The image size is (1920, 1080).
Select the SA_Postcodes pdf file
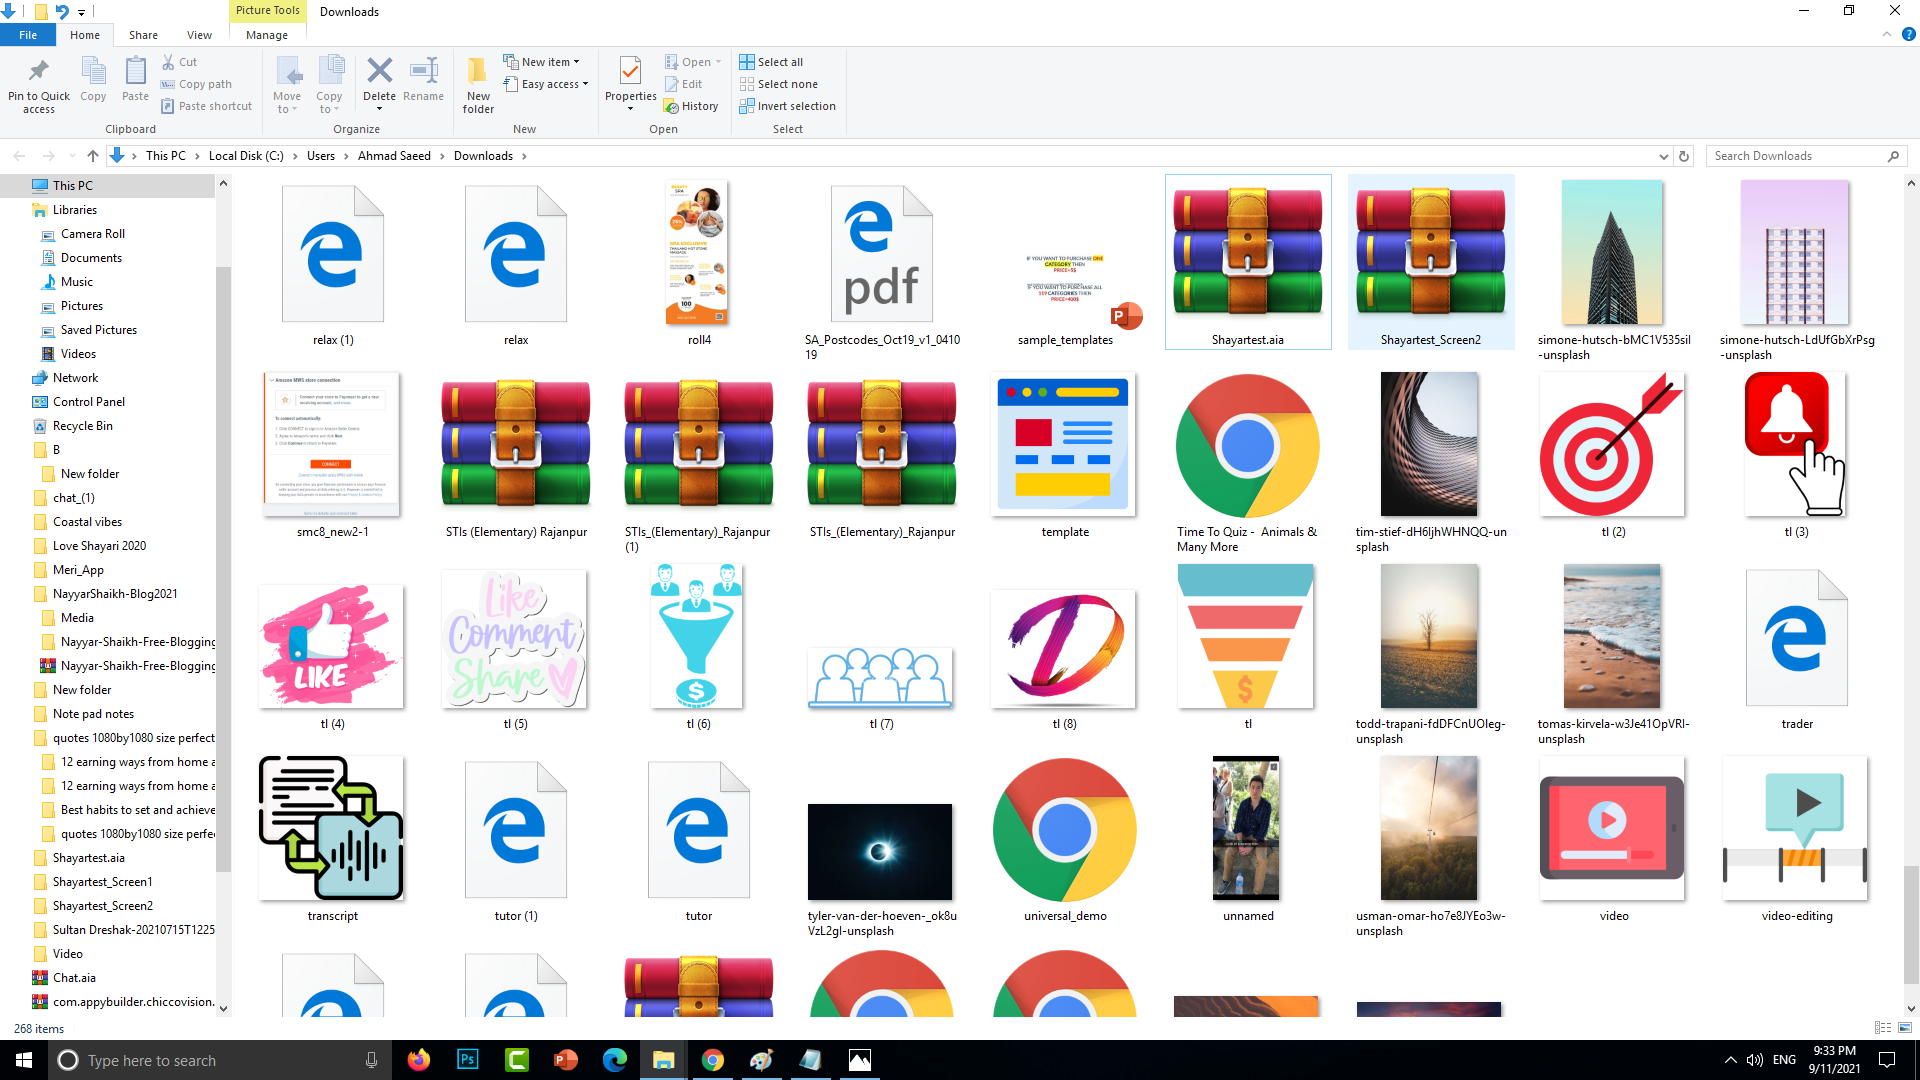(x=882, y=270)
